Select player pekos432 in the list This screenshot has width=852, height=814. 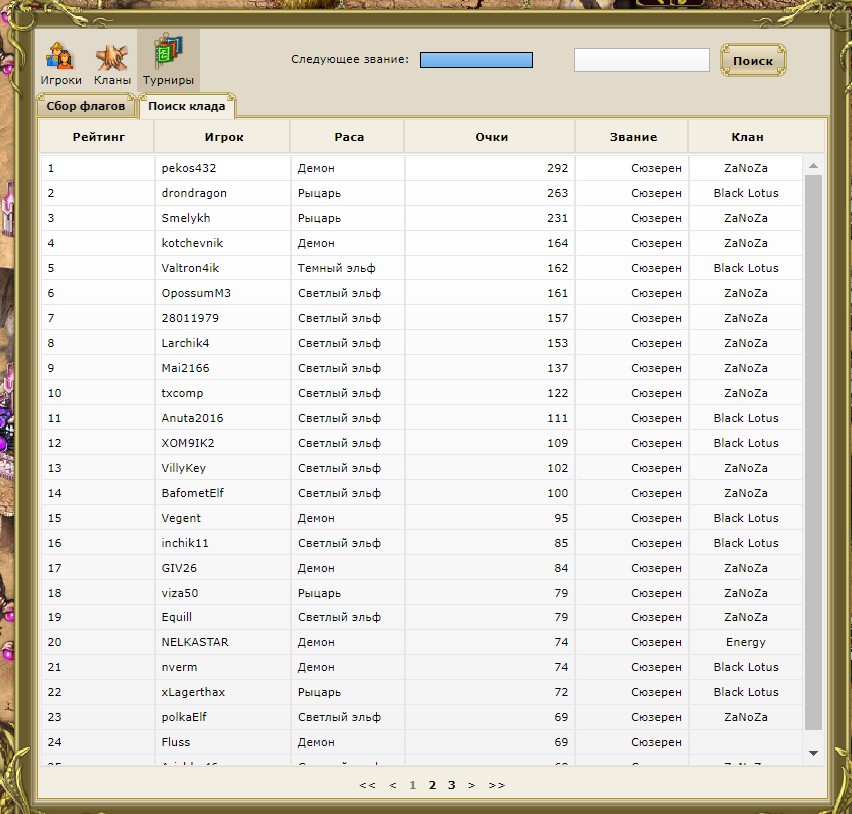tap(189, 168)
